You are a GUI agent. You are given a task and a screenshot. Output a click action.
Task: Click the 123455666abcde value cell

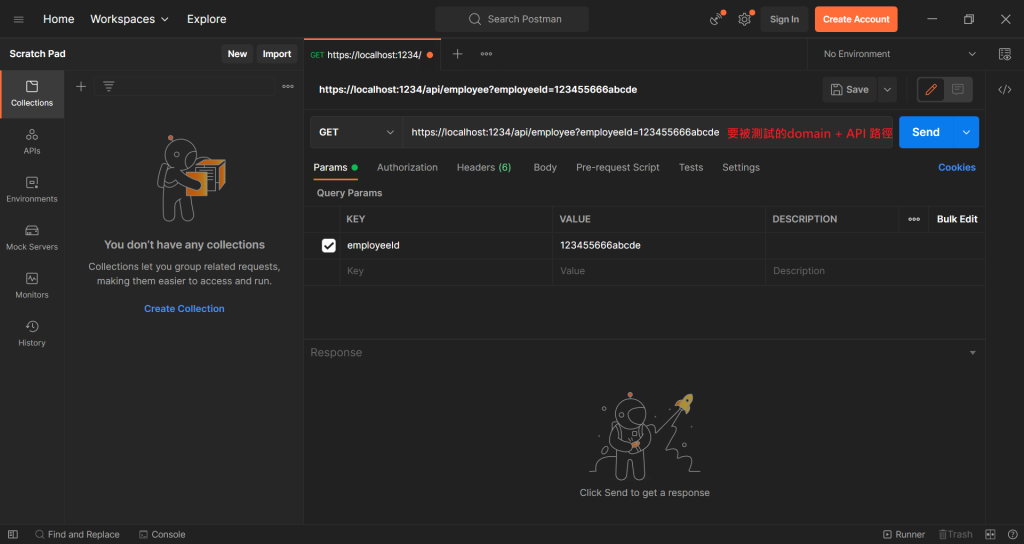click(659, 246)
